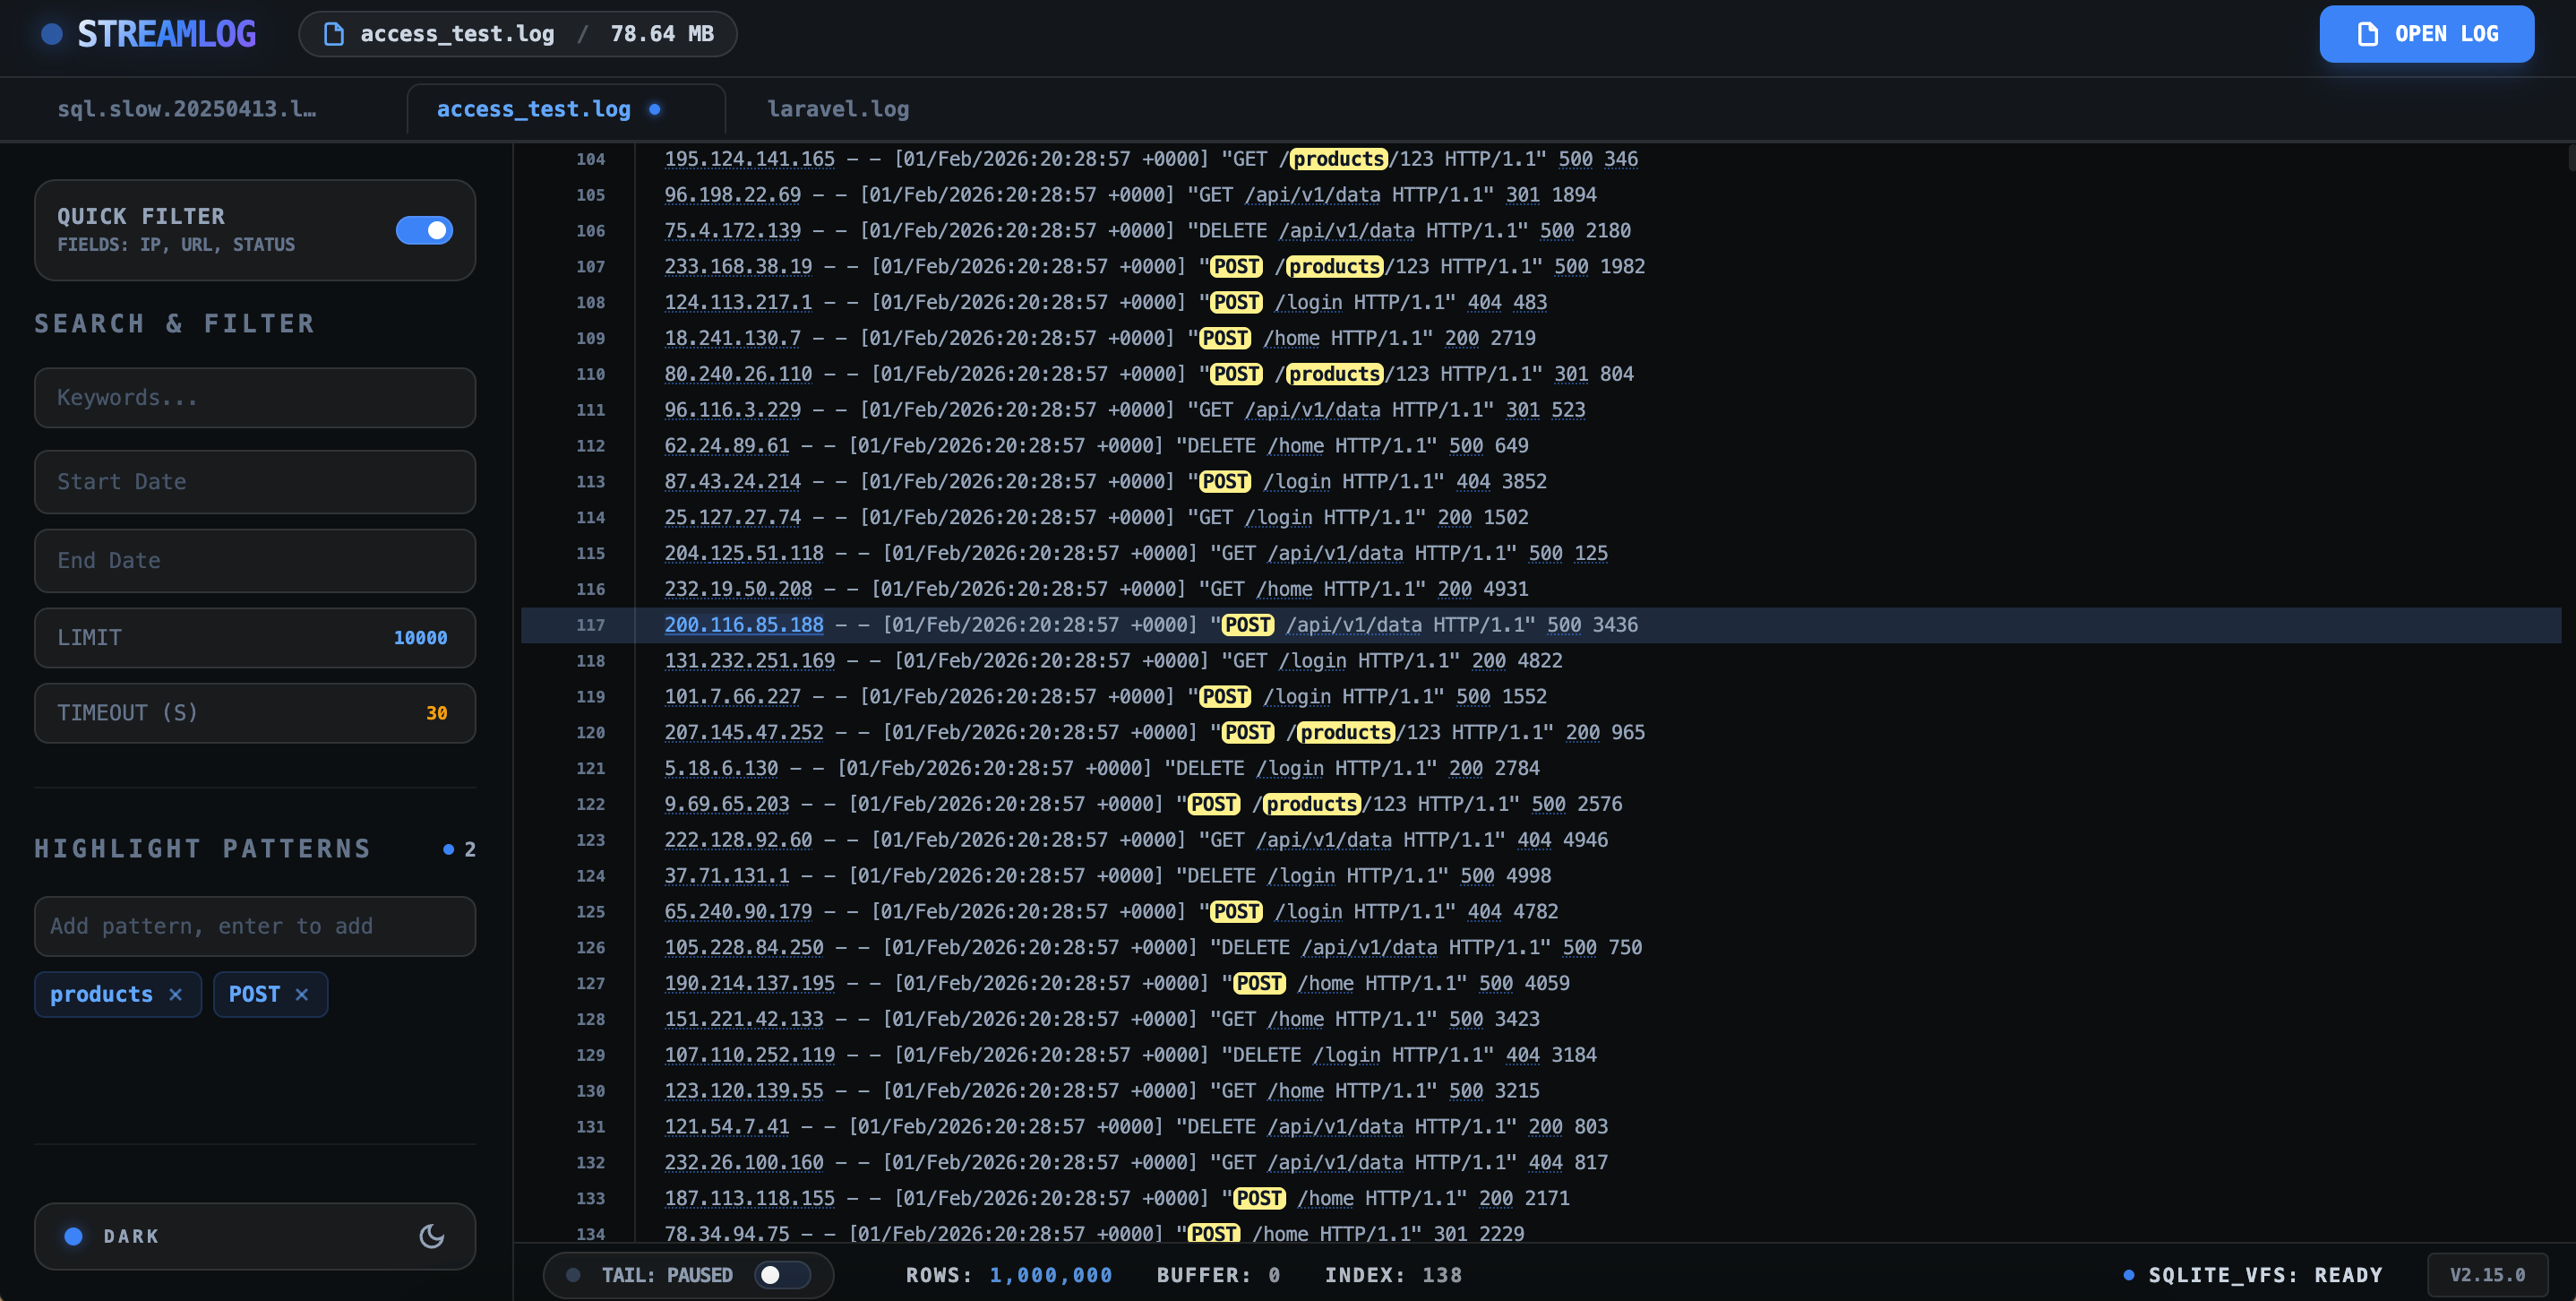Screen dimensions: 2576x1301
Task: Focus the Keywords search field
Action: (x=255, y=397)
